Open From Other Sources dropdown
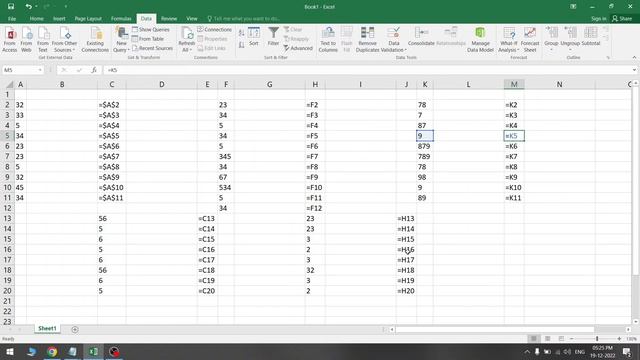This screenshot has width=640, height=360. click(x=64, y=40)
